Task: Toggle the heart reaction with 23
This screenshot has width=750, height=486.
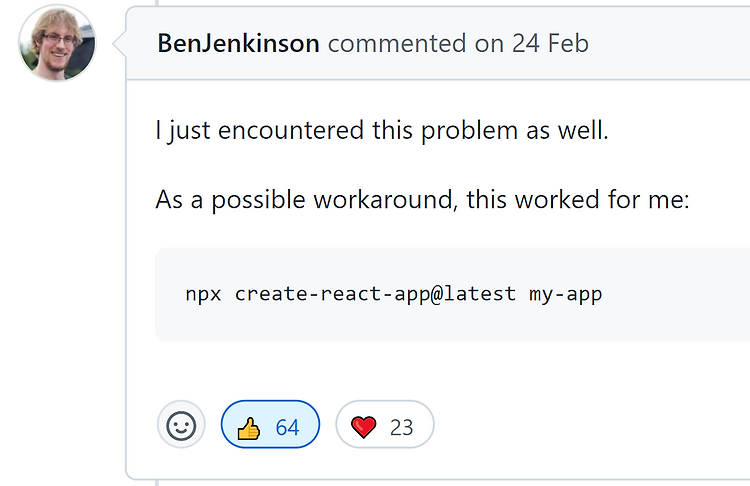Action: (x=385, y=424)
